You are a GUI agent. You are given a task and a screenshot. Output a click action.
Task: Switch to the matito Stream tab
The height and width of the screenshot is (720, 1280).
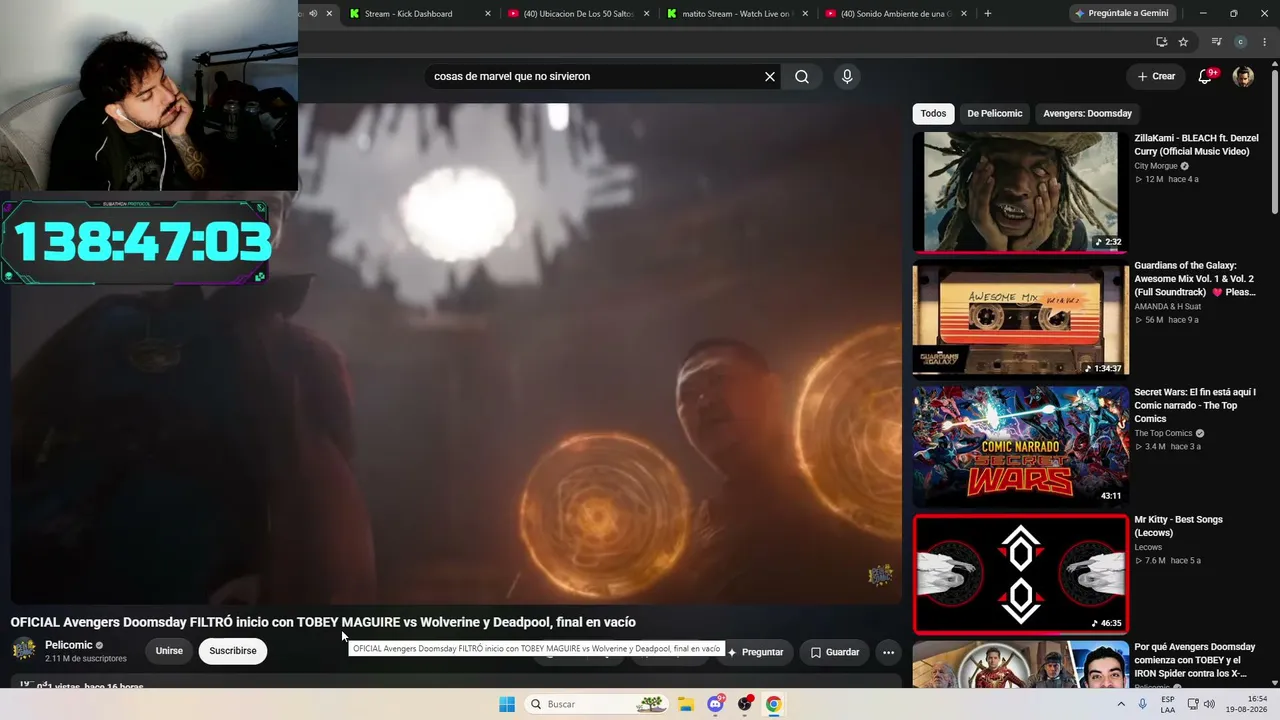[736, 13]
